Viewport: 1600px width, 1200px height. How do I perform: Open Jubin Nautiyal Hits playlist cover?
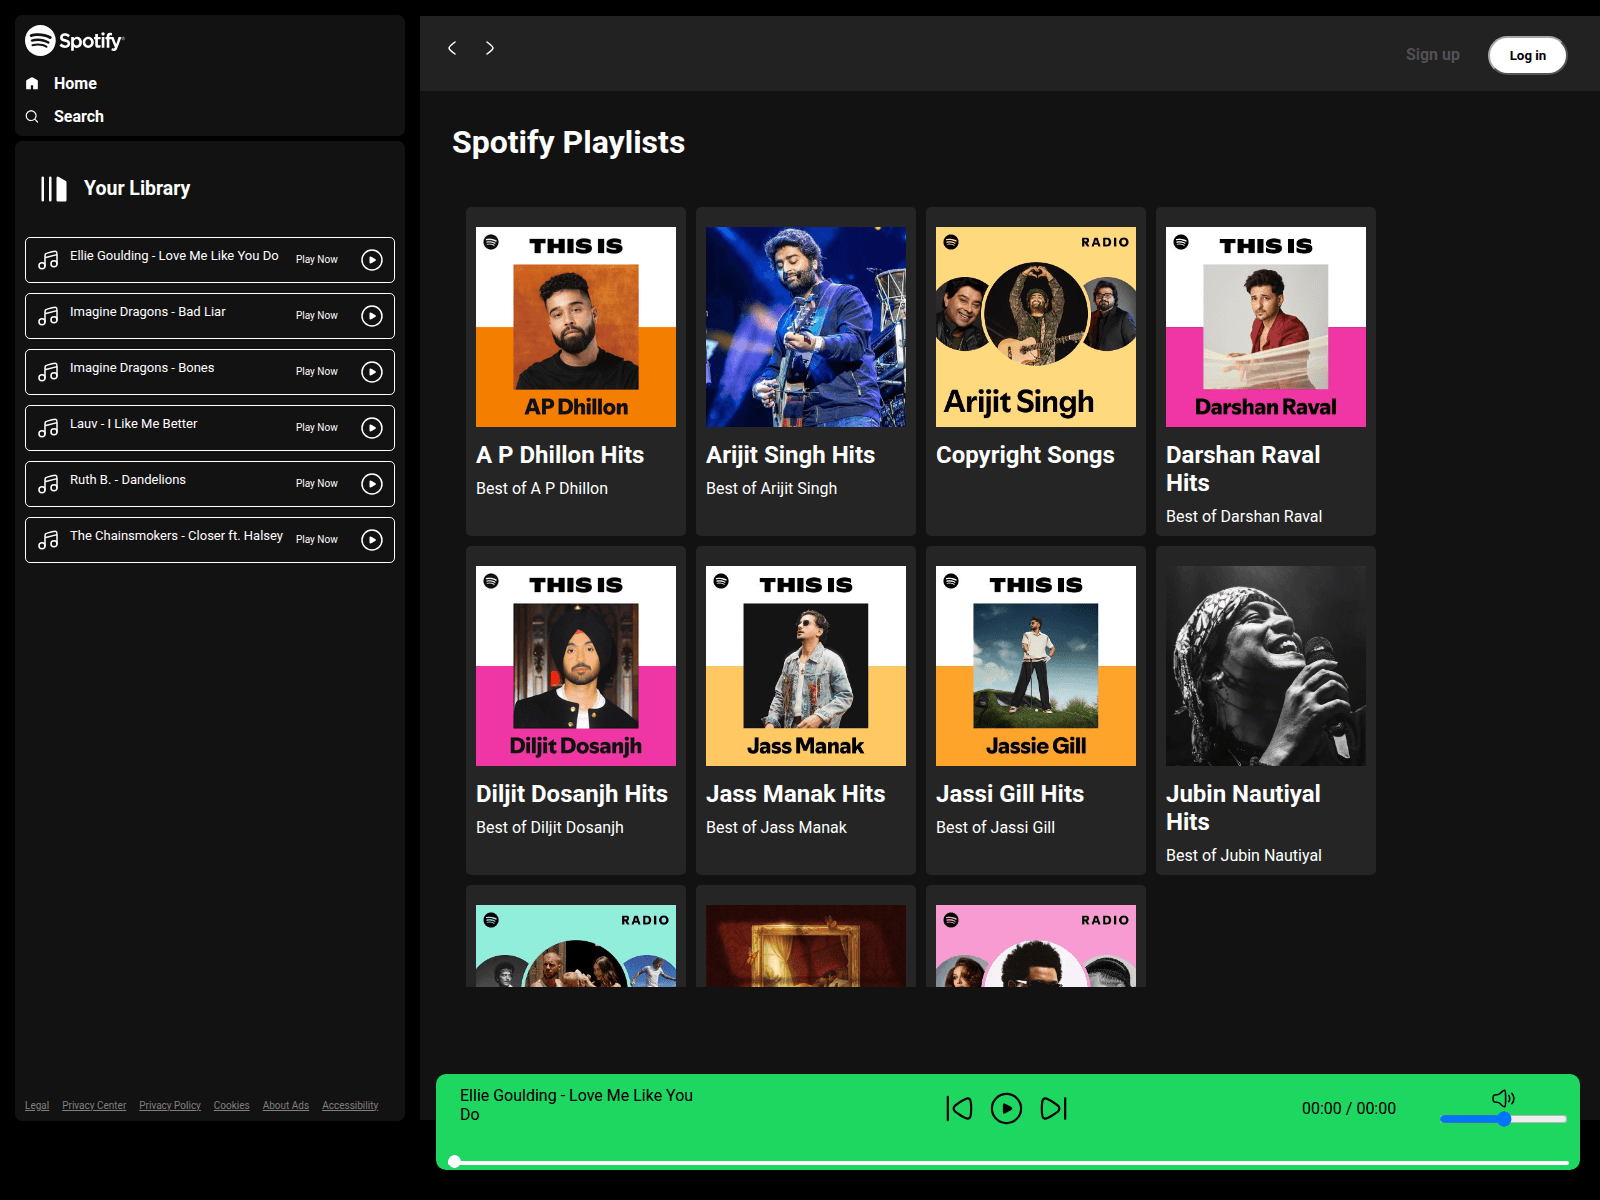coord(1266,666)
